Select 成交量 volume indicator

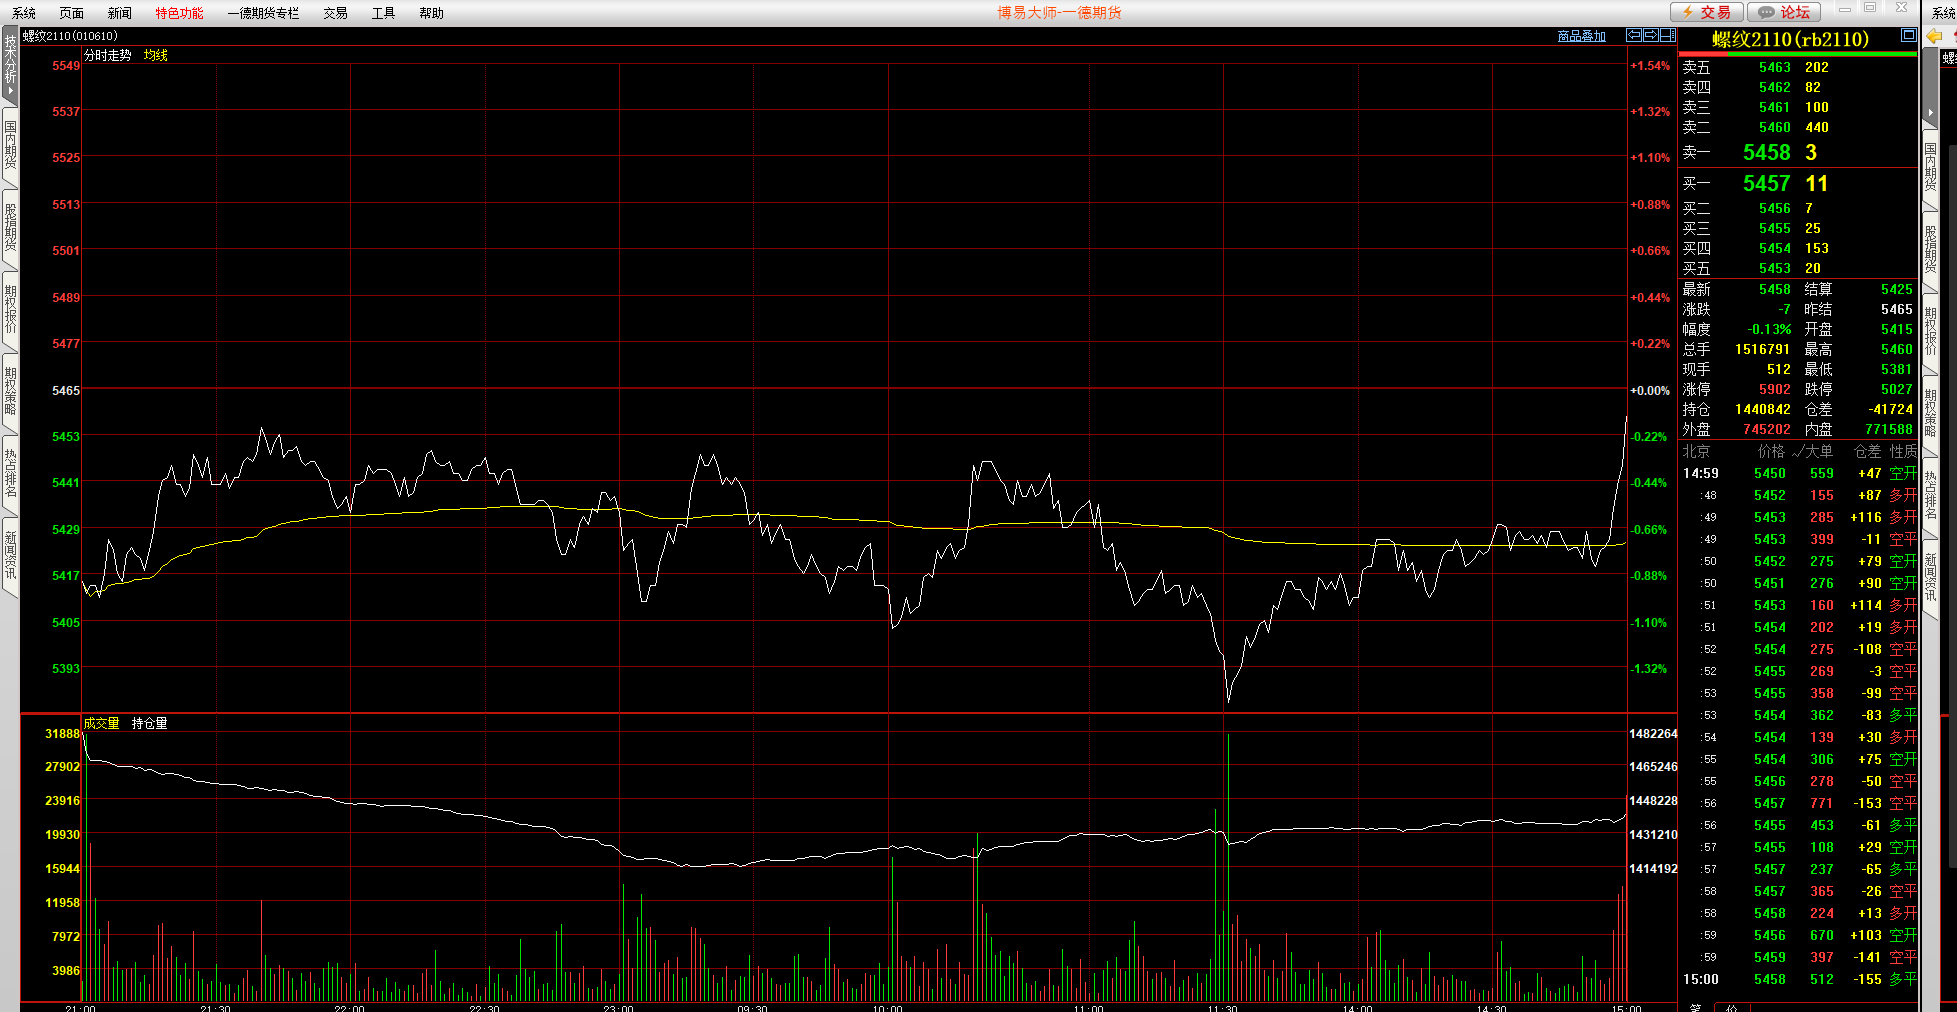tap(101, 723)
